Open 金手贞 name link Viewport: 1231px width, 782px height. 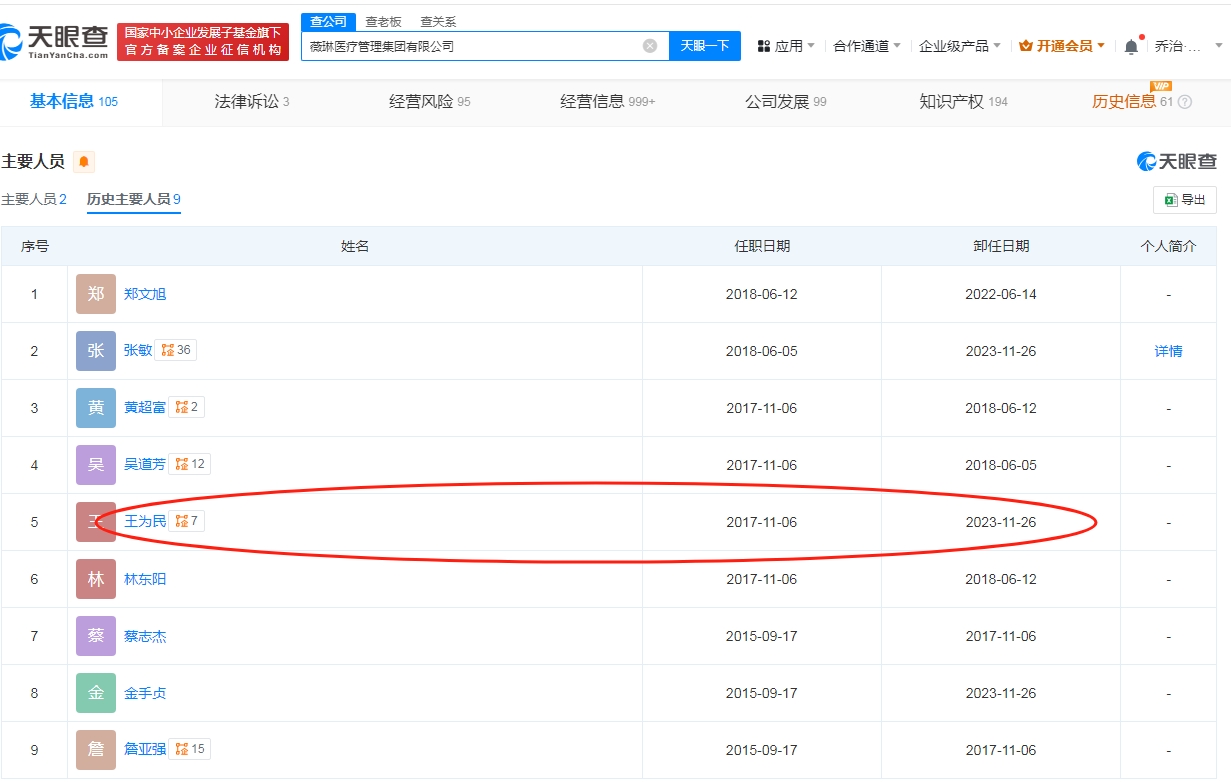click(145, 693)
